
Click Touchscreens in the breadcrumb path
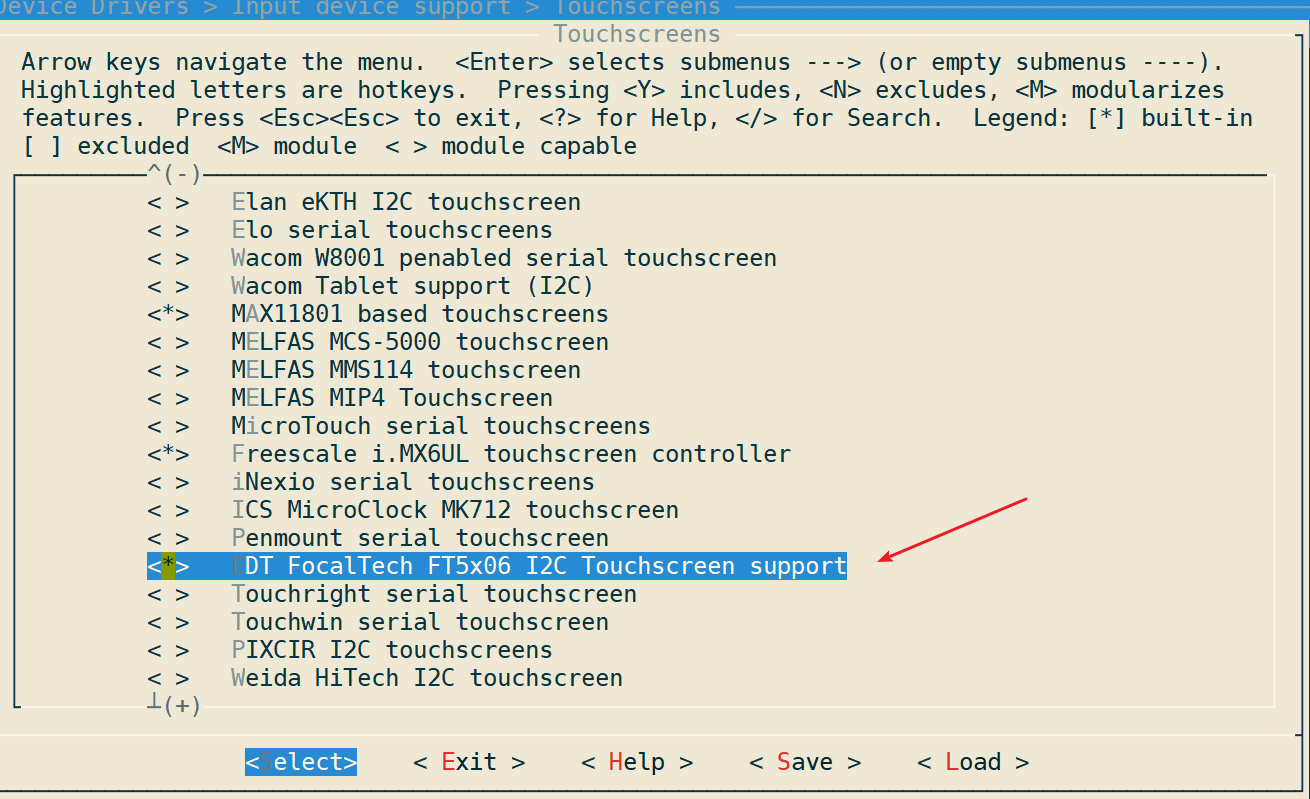click(x=637, y=8)
